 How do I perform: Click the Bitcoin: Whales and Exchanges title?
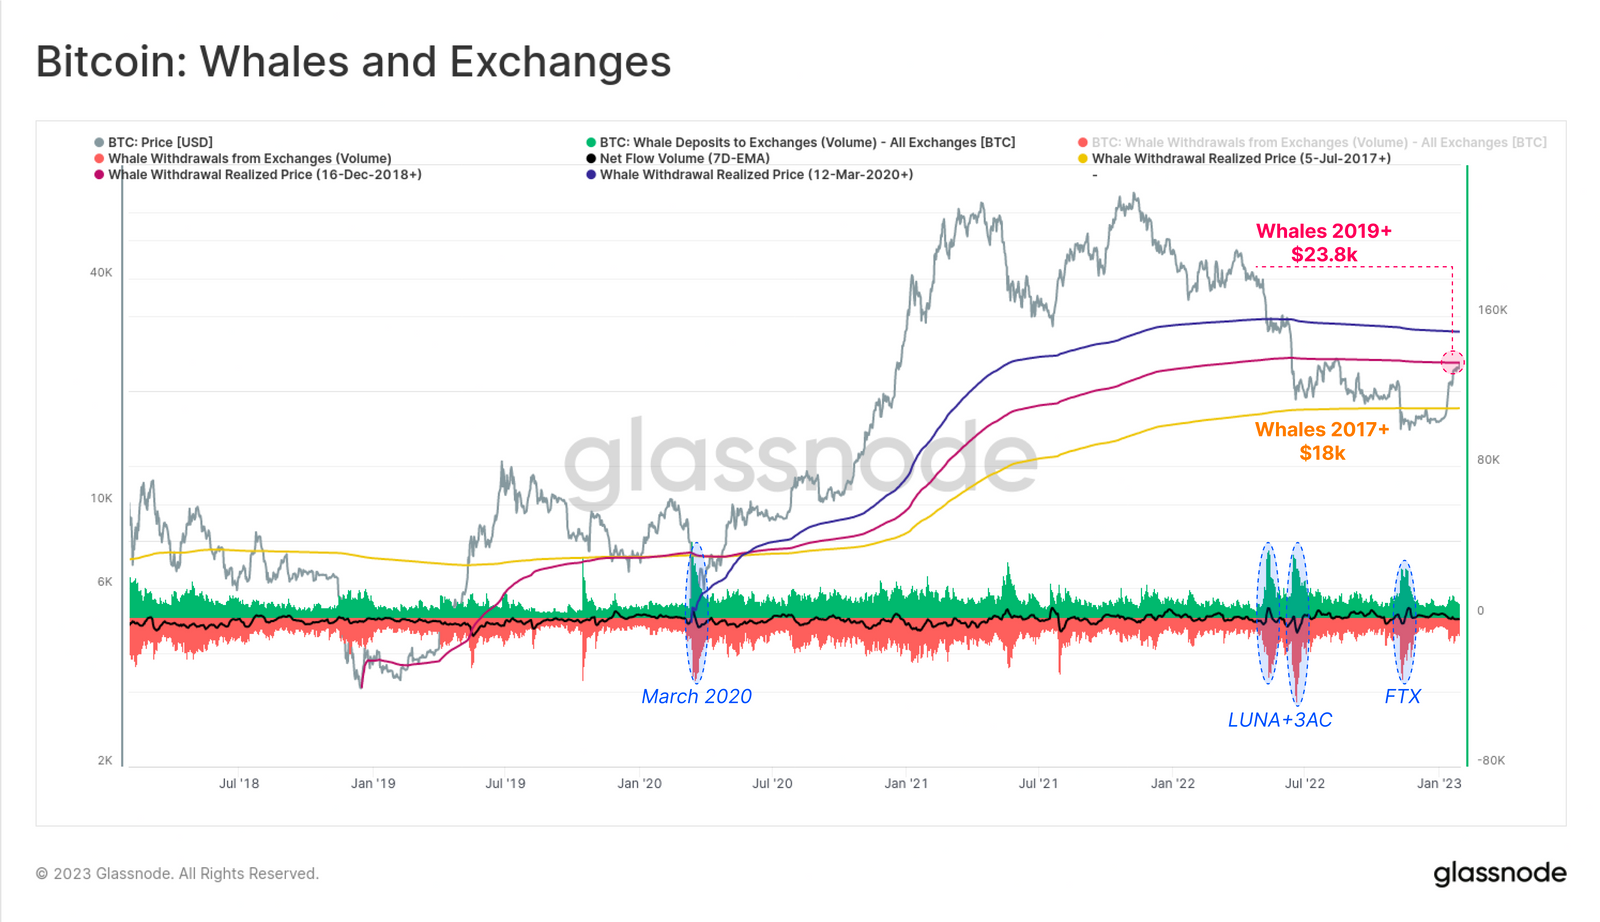(353, 61)
